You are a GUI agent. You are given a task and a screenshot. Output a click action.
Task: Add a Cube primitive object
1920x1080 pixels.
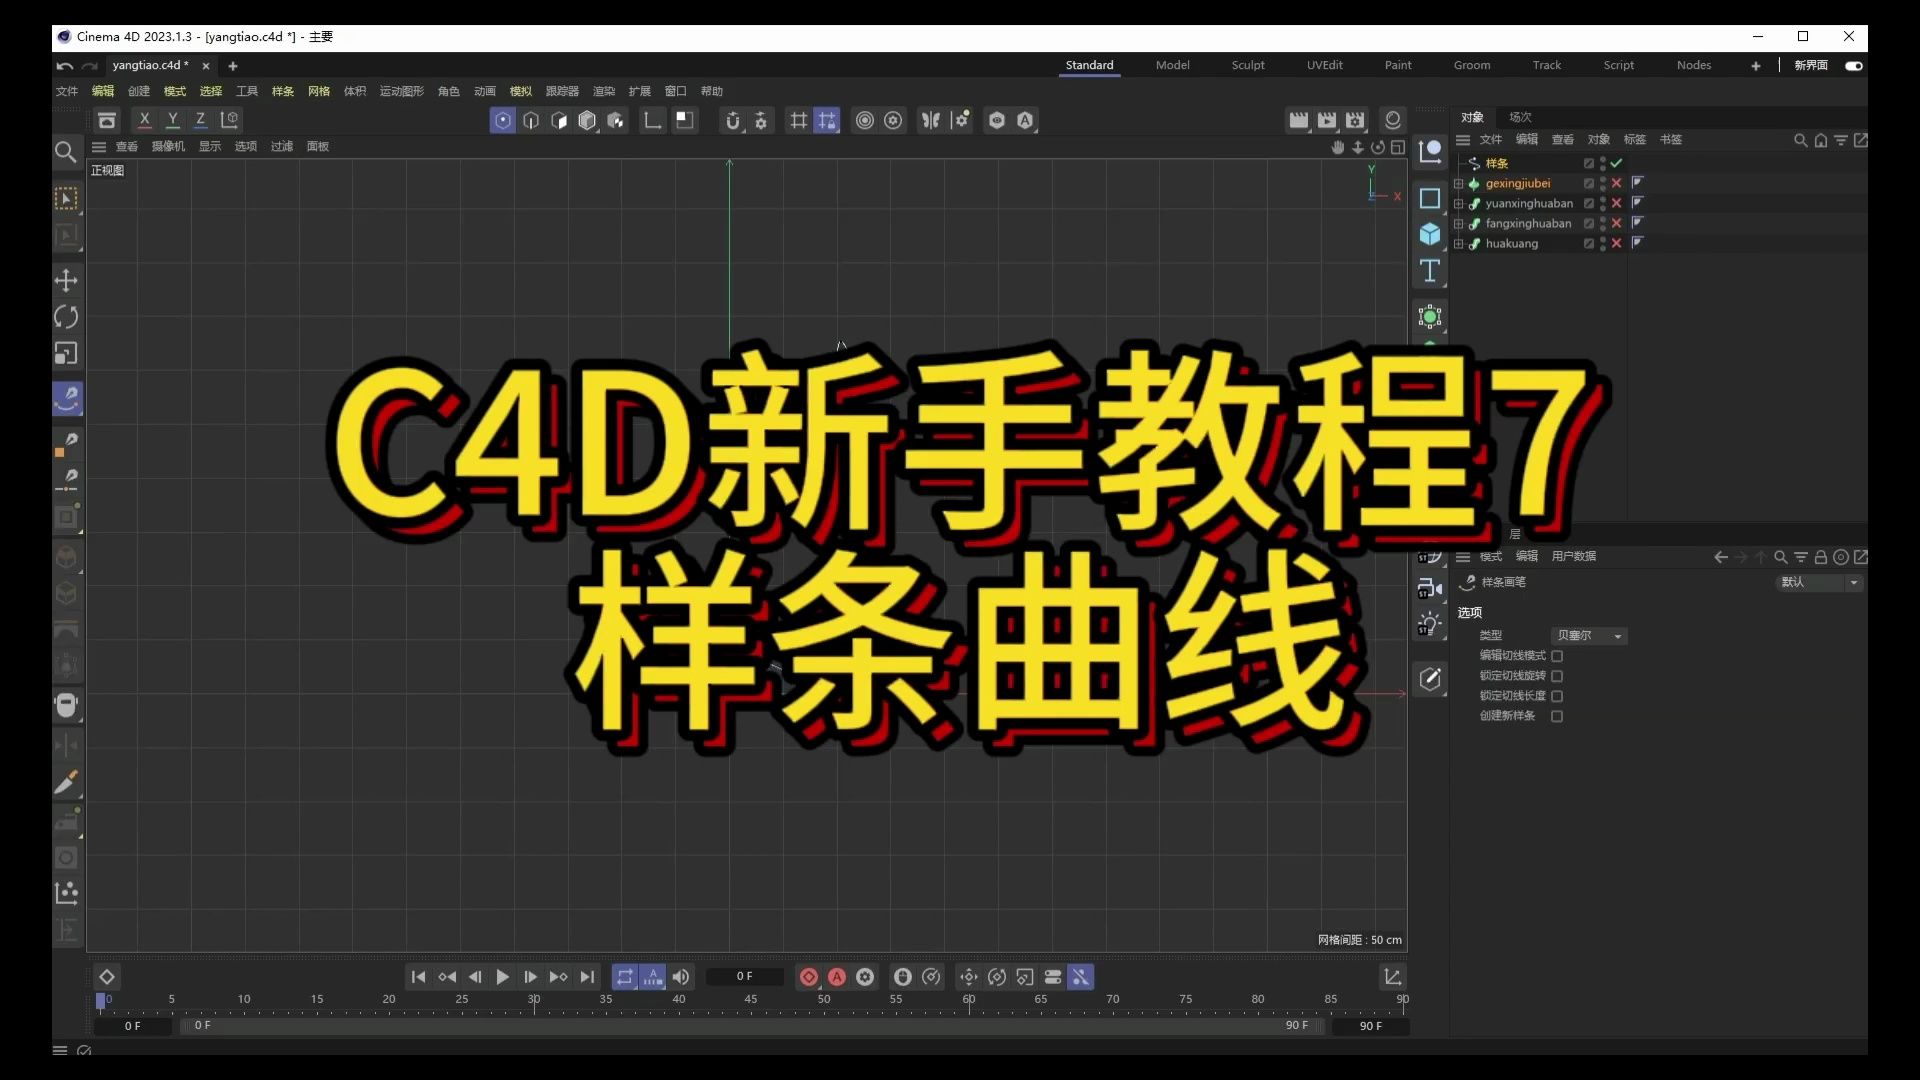[1430, 234]
